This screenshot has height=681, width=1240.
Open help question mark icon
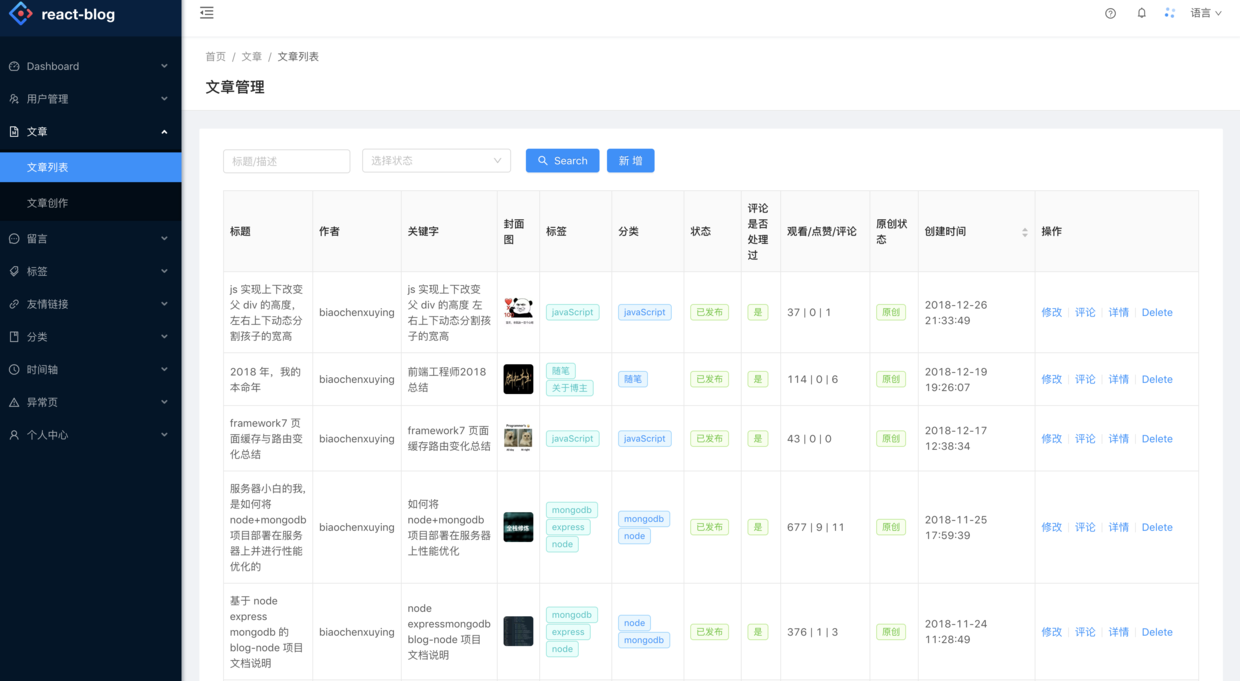(1110, 14)
